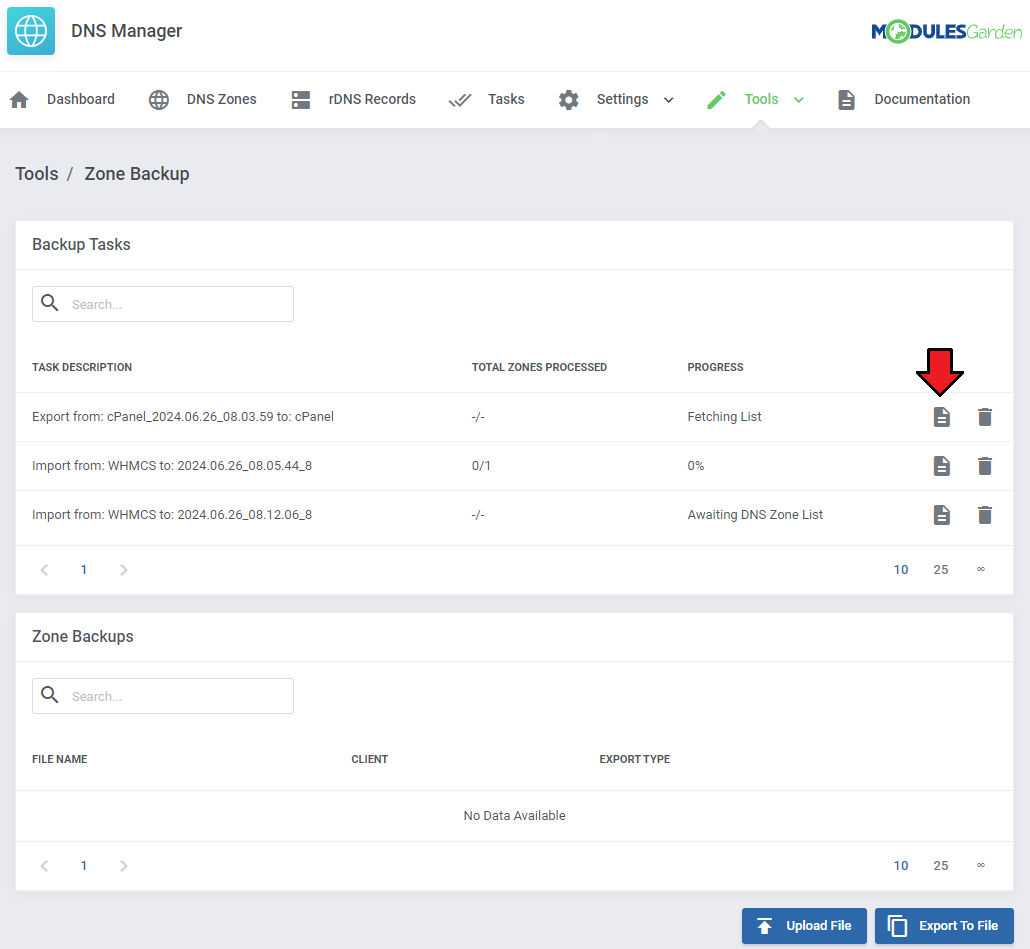Image resolution: width=1030 pixels, height=949 pixels.
Task: Open ModulesGarden logo link
Action: (x=946, y=31)
